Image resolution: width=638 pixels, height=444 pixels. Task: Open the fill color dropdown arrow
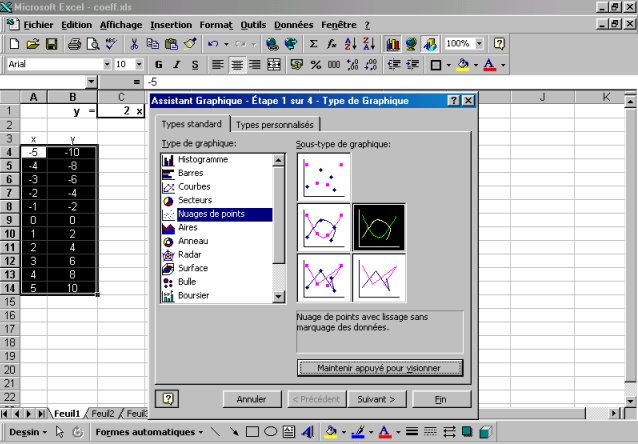(x=476, y=65)
